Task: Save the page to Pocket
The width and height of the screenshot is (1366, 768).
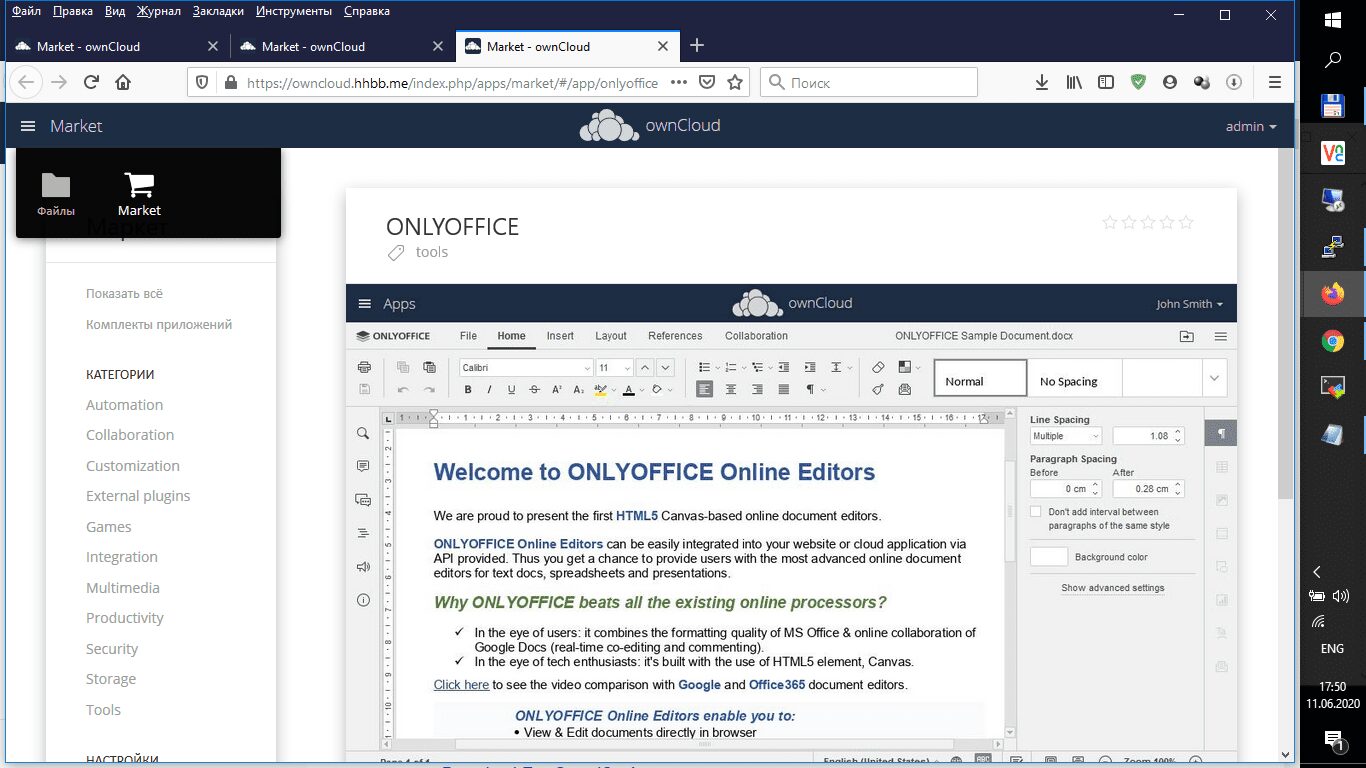Action: (707, 83)
